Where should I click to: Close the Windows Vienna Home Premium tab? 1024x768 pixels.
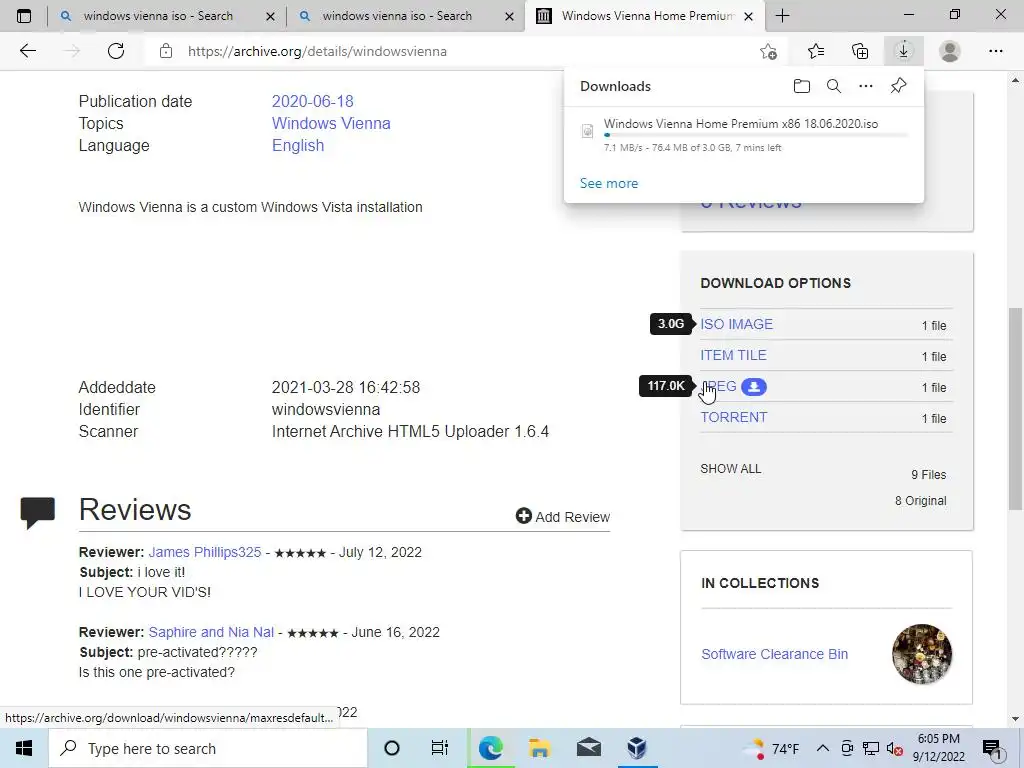(x=749, y=16)
